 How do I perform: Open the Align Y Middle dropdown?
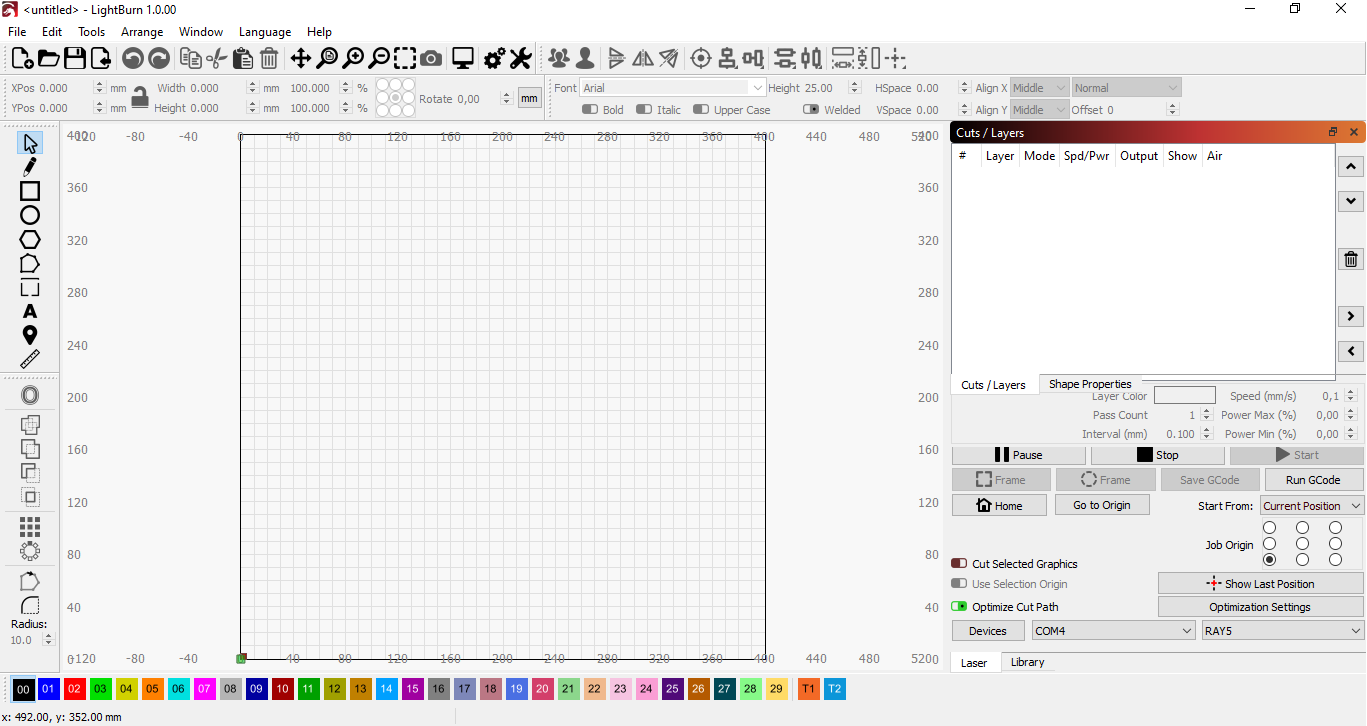(x=1040, y=110)
